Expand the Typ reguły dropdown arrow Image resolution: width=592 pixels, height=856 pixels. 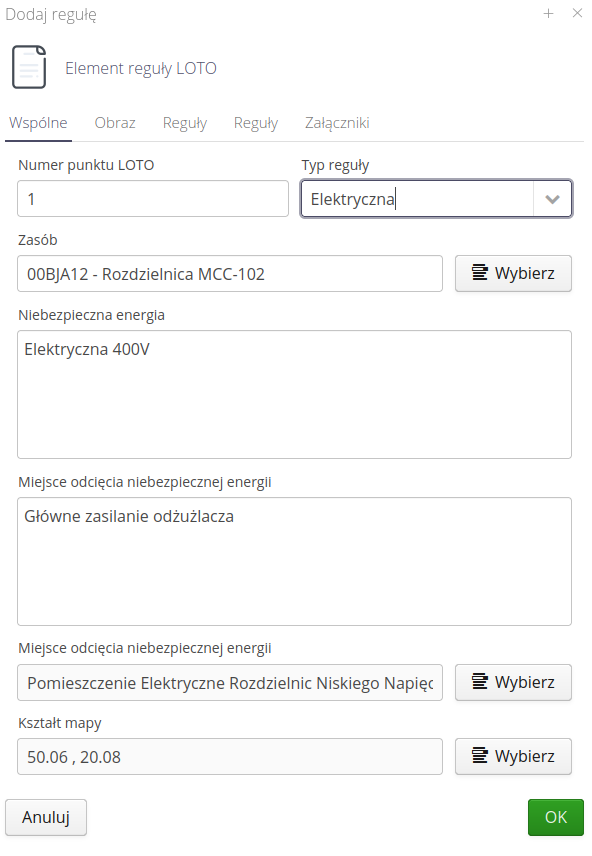click(x=552, y=199)
